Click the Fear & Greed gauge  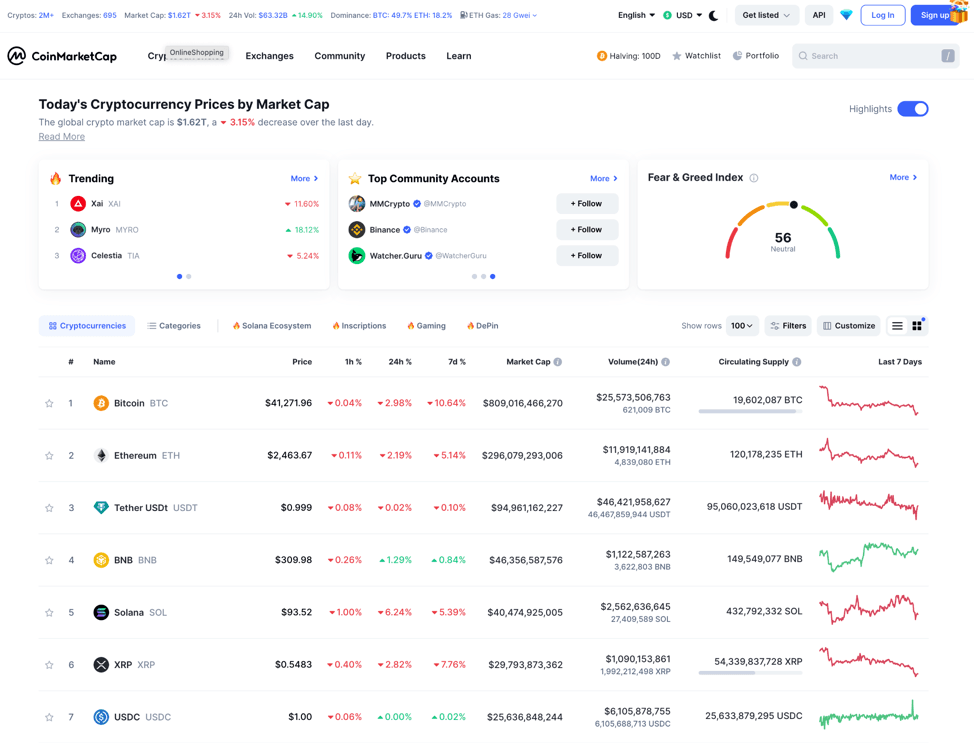click(783, 232)
